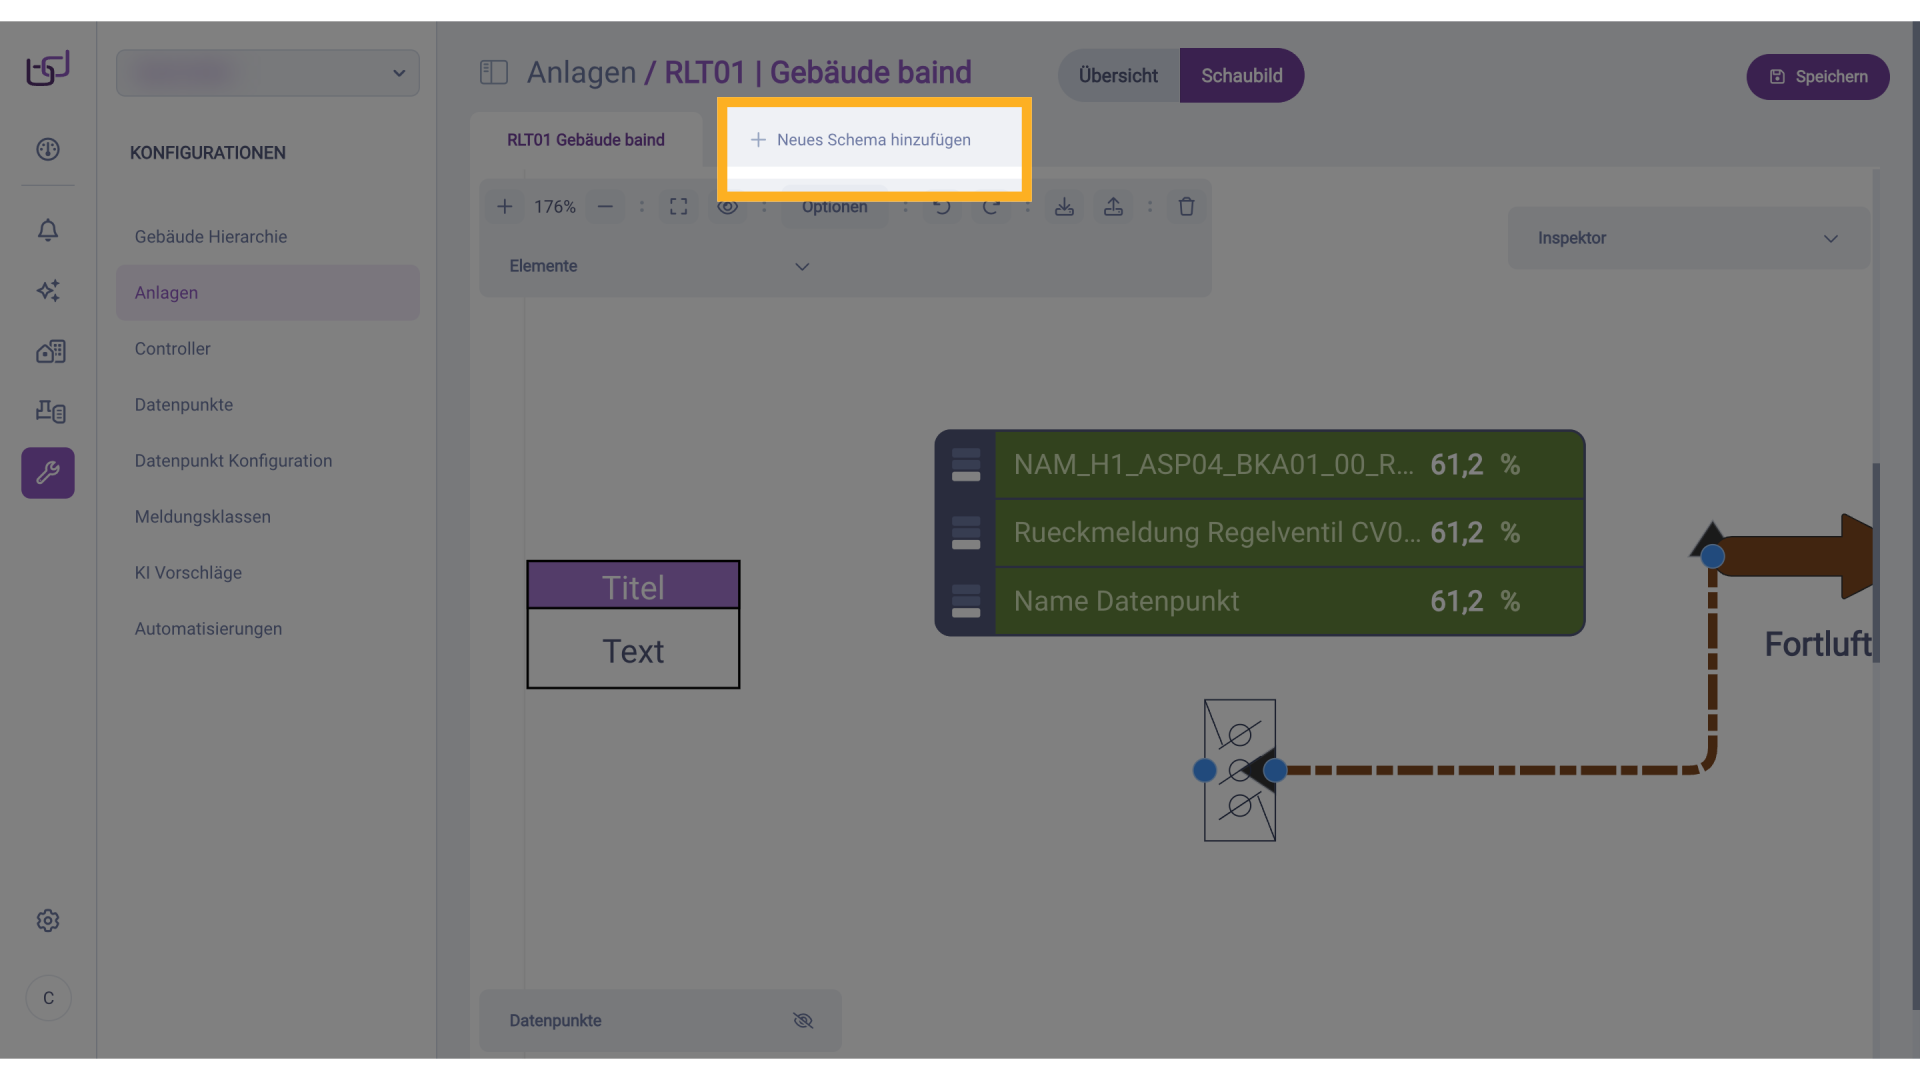Click the download import icon in toolbar
1920x1080 pixels.
(x=1064, y=207)
